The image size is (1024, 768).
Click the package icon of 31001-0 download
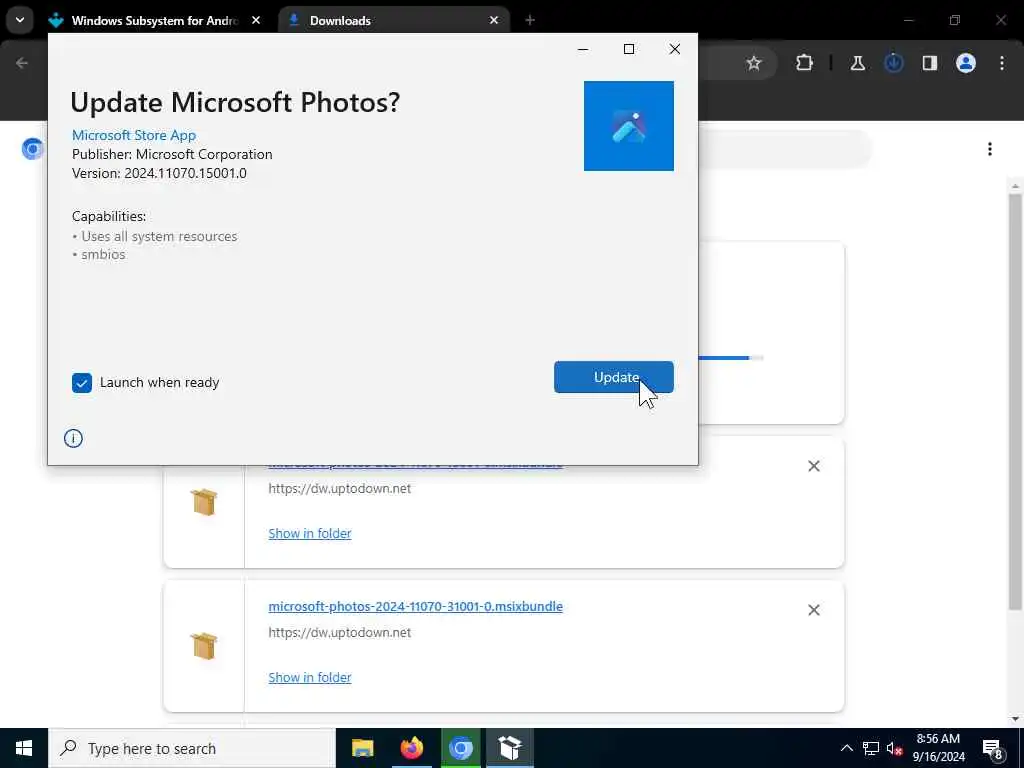[x=204, y=646]
